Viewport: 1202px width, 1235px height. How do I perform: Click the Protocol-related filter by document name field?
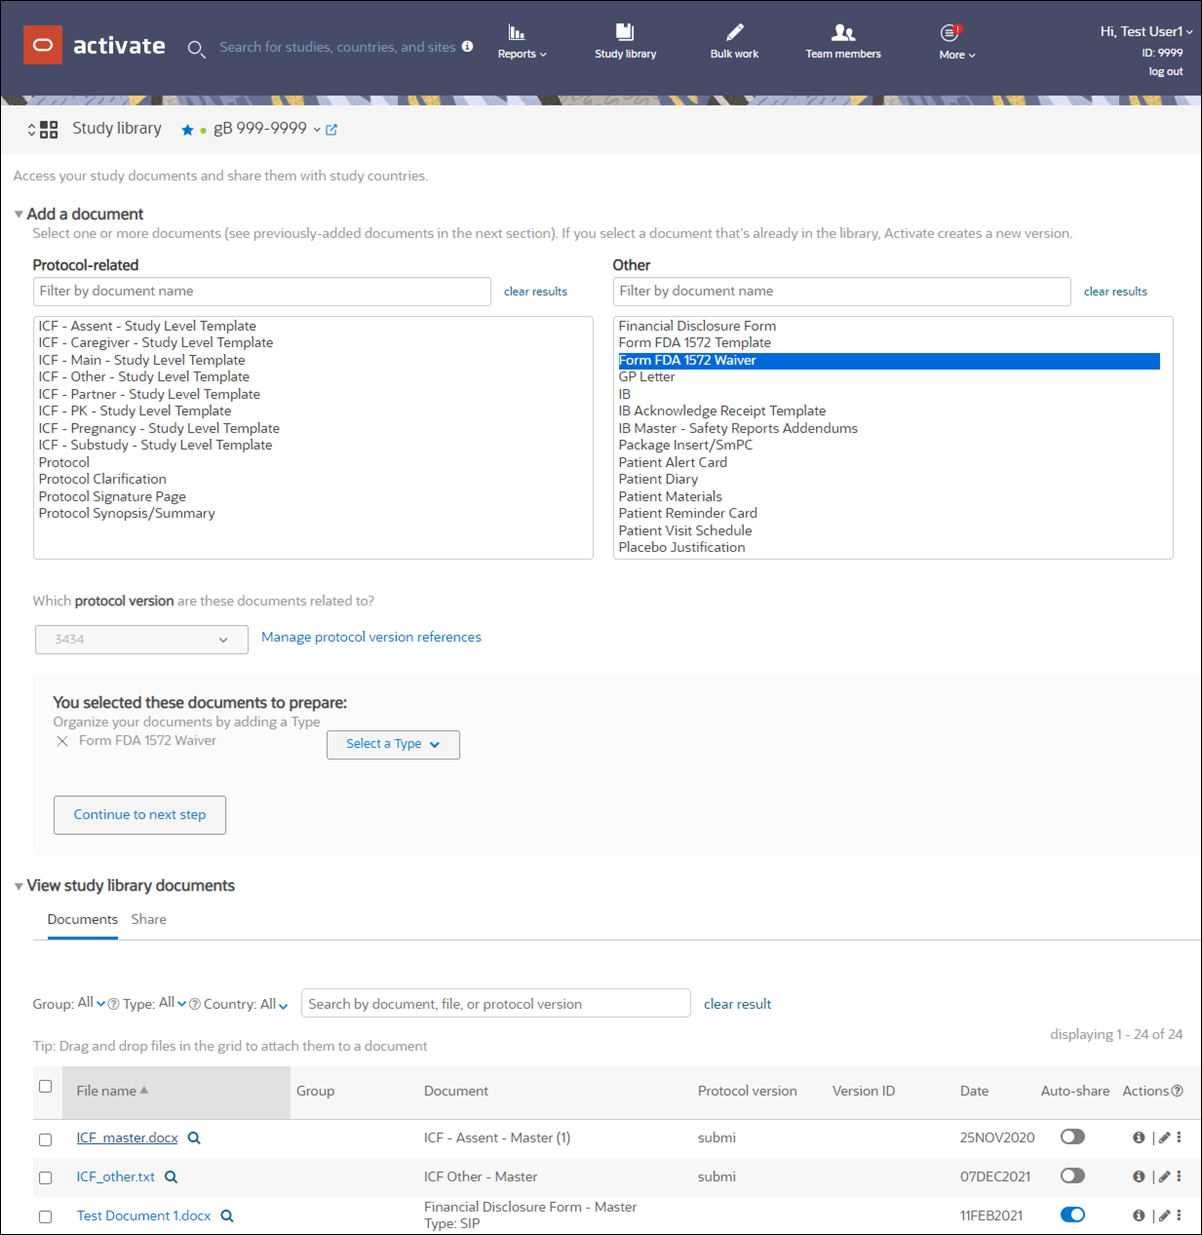pyautogui.click(x=262, y=291)
